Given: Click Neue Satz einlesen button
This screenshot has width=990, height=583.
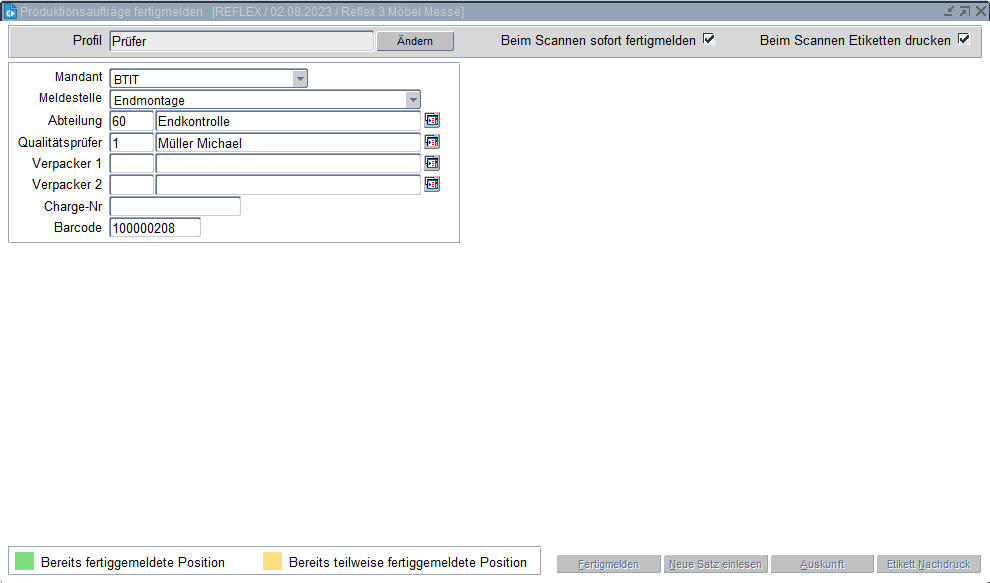Looking at the screenshot, I should 715,564.
